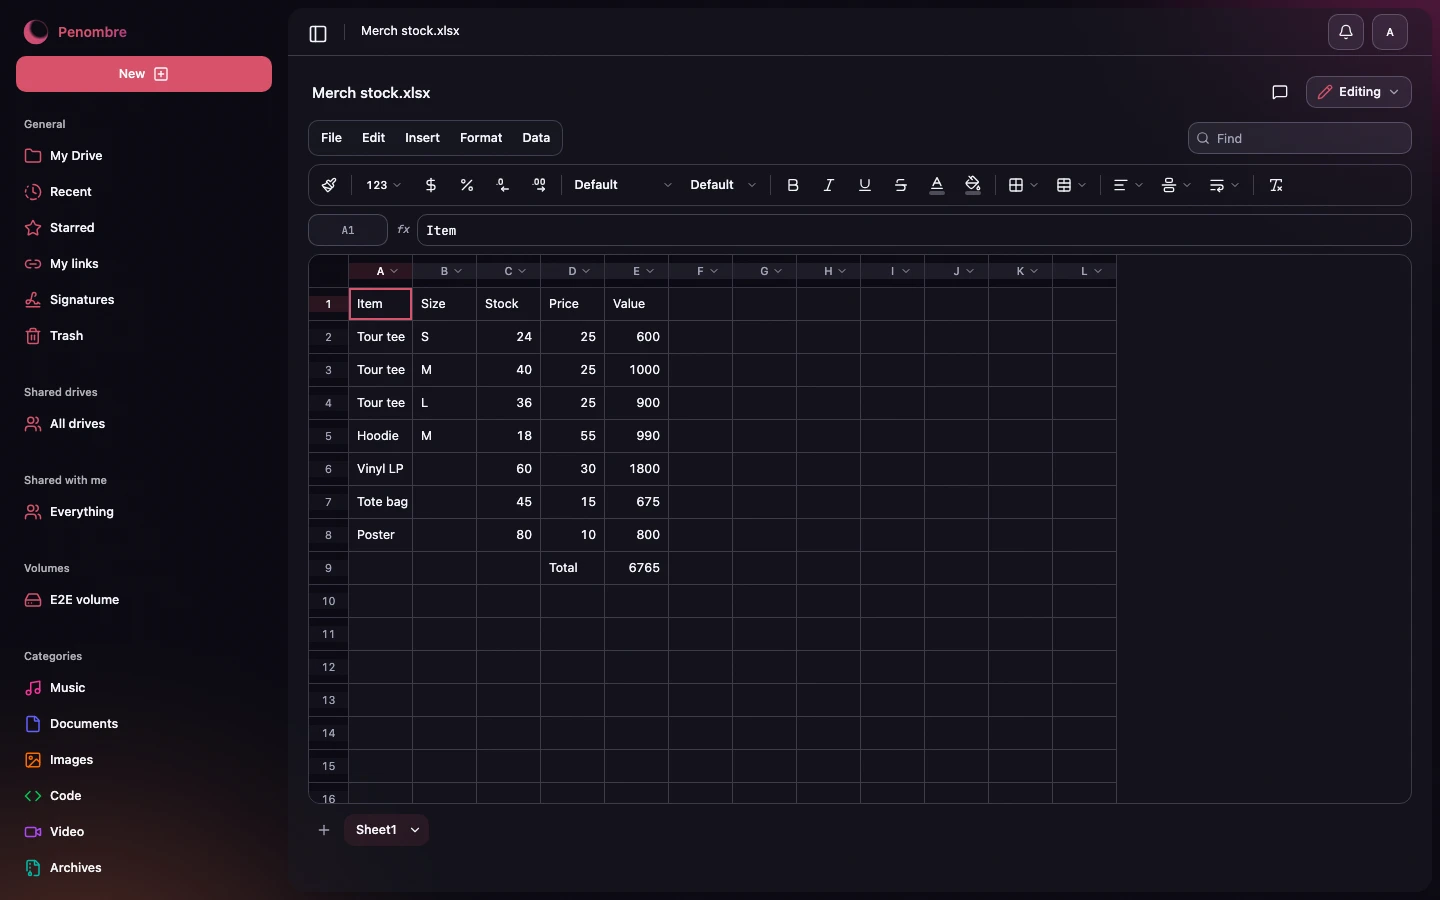Toggle the sidebar panel icon

click(x=318, y=34)
